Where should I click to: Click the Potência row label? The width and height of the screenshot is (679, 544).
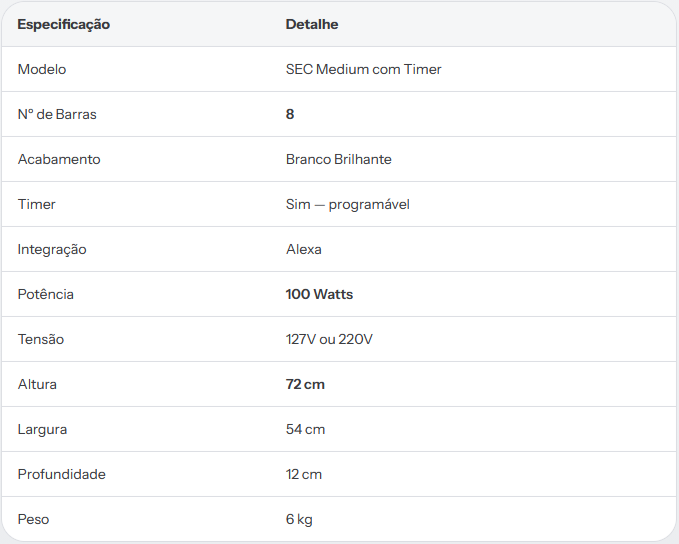coord(45,295)
